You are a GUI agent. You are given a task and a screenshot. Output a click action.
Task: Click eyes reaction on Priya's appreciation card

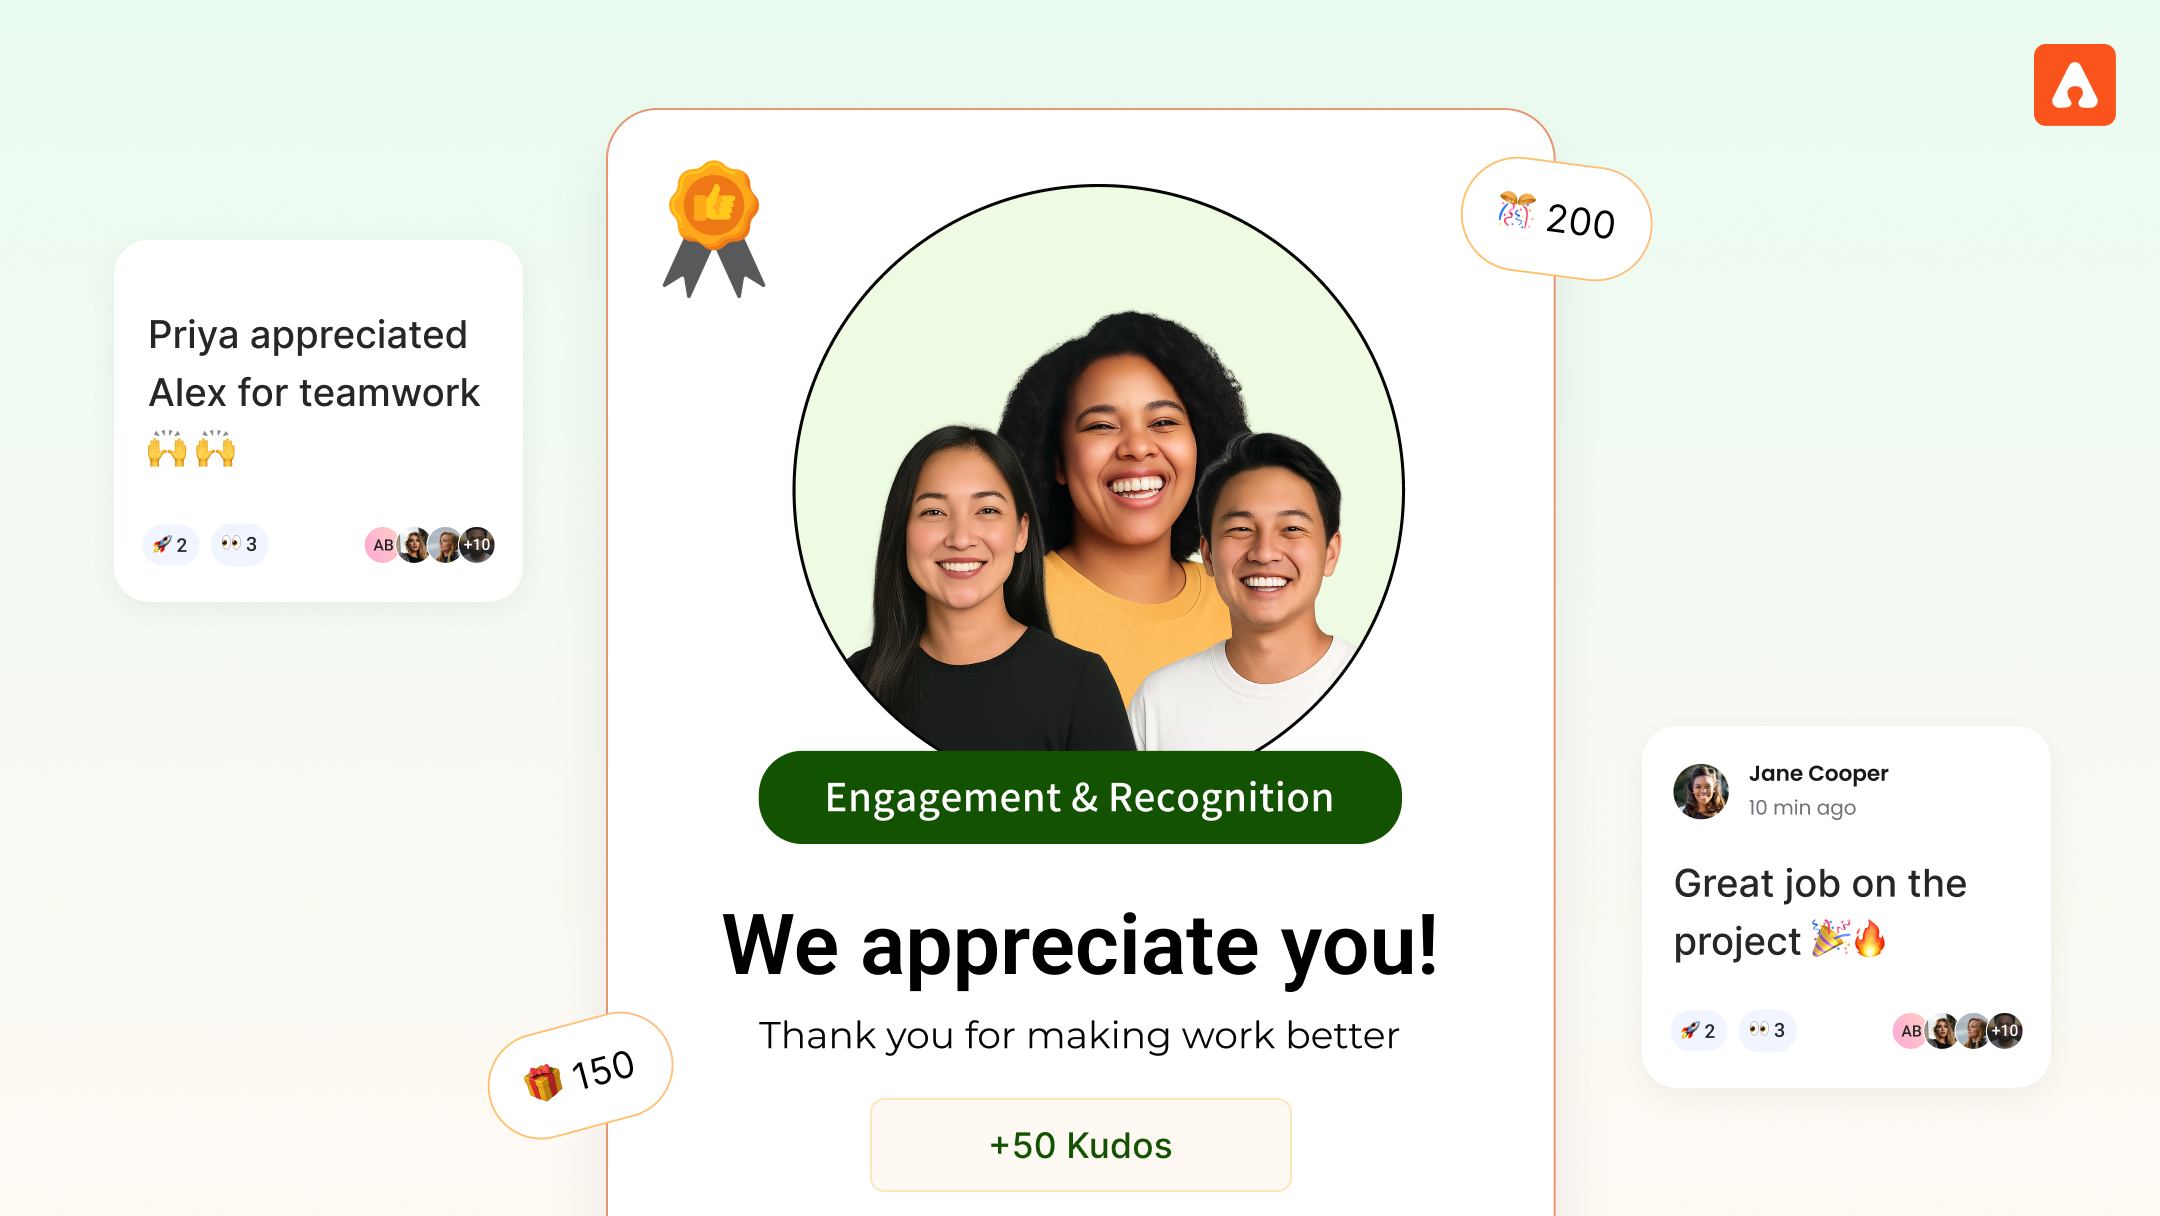point(239,545)
